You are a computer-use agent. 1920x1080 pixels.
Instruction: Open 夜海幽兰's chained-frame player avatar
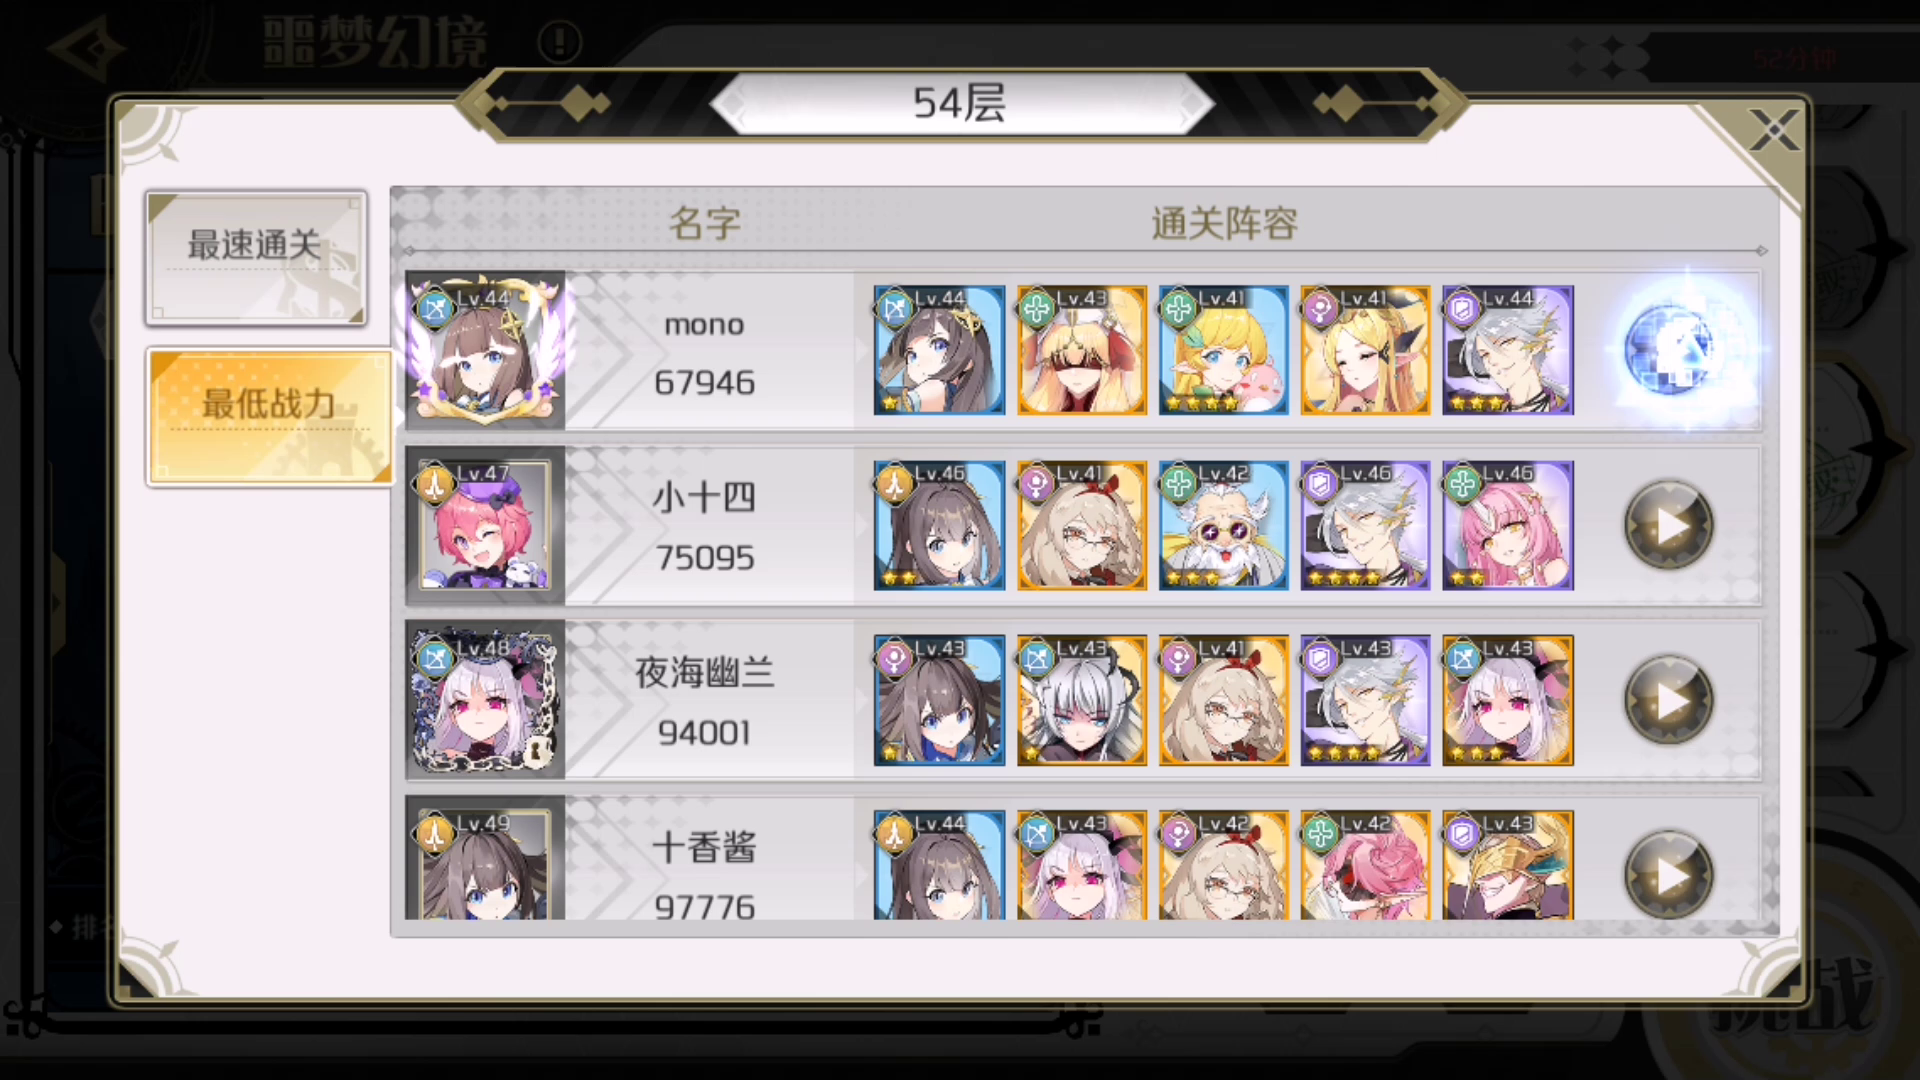point(485,700)
